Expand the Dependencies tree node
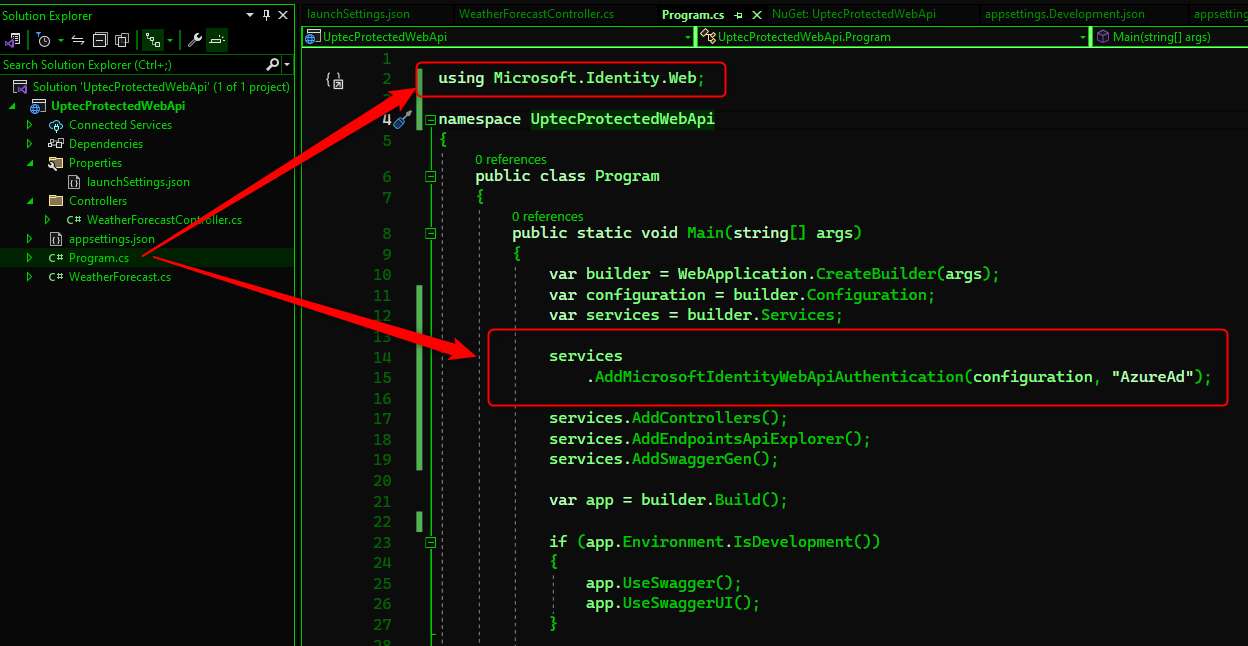Image resolution: width=1248 pixels, height=646 pixels. coord(29,144)
